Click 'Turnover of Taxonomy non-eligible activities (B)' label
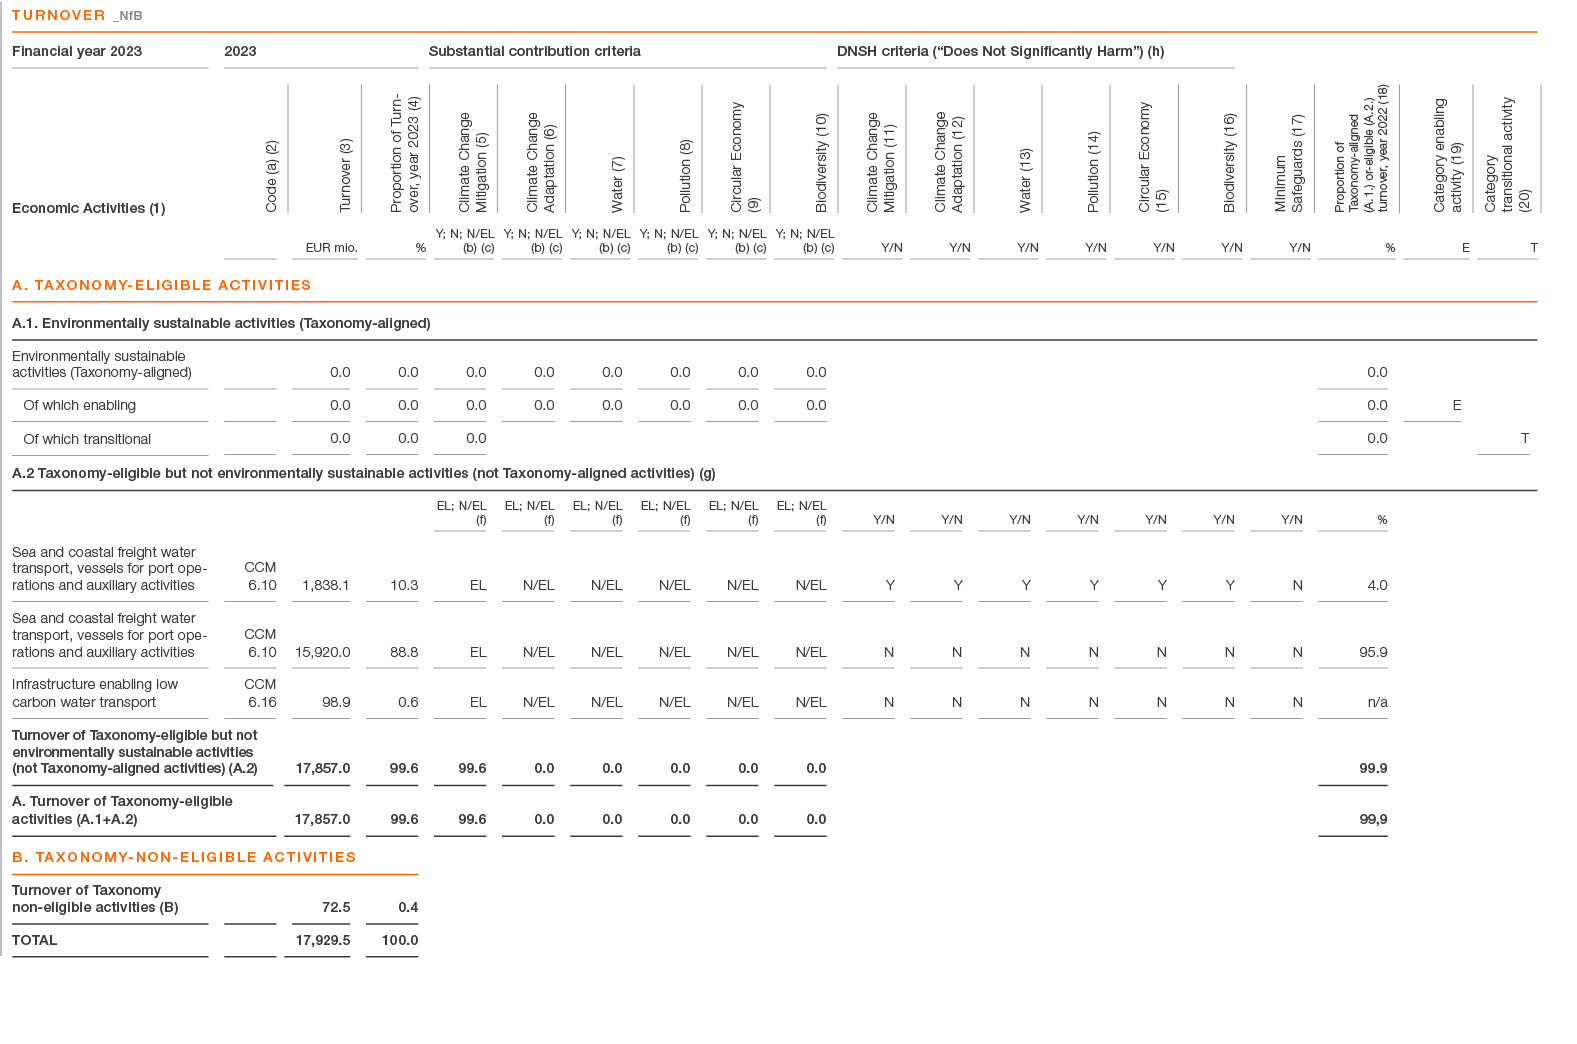 click(95, 899)
